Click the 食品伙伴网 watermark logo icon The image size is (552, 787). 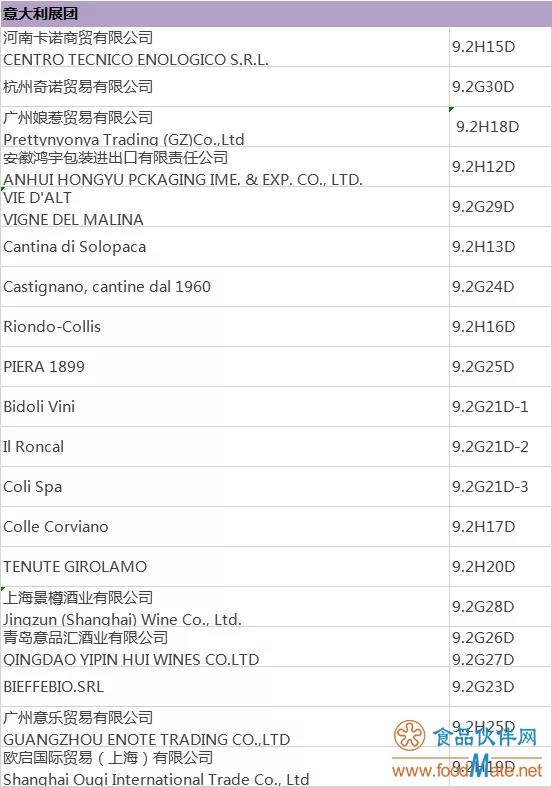(409, 735)
